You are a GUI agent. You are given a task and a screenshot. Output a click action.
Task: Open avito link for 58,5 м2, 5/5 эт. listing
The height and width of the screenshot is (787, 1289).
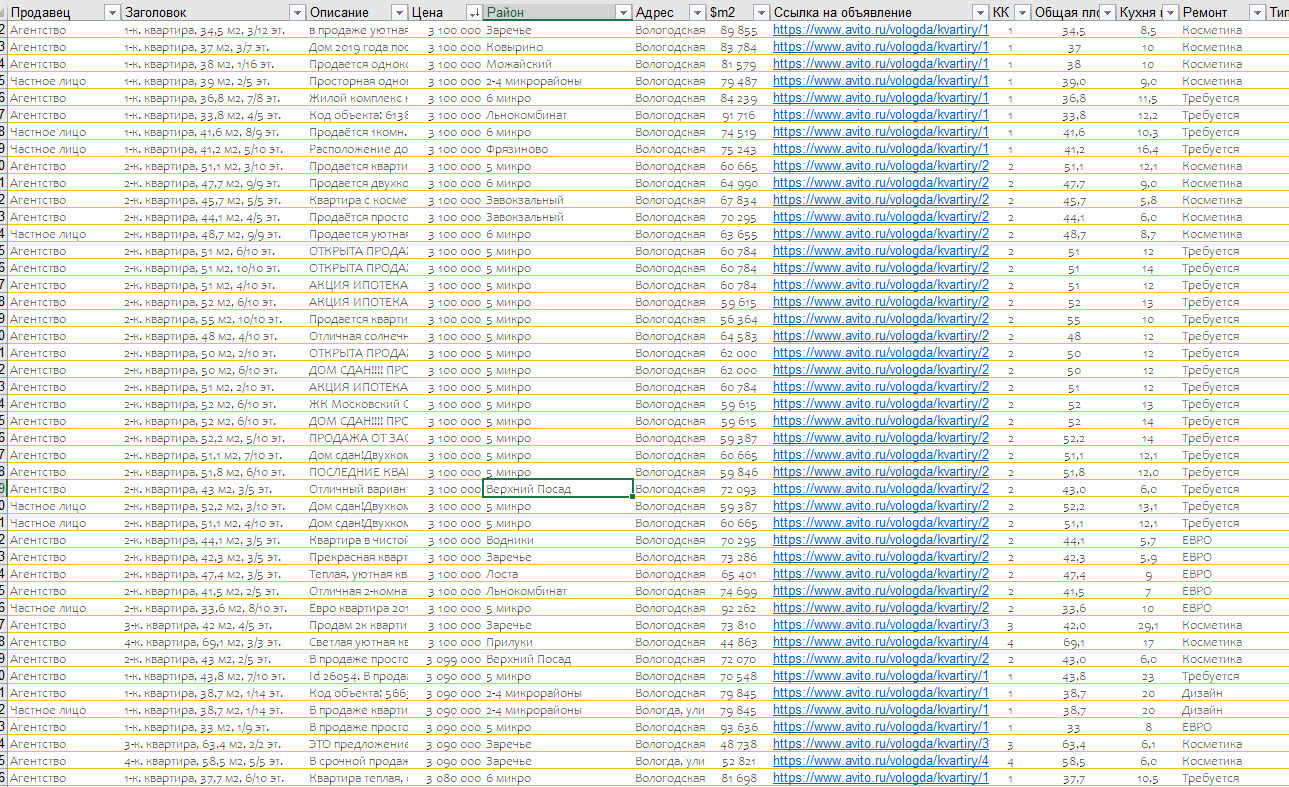pyautogui.click(x=880, y=761)
